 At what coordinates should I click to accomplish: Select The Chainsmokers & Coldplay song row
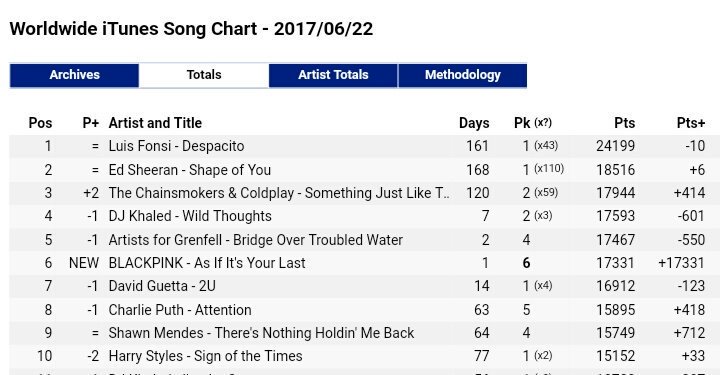pyautogui.click(x=365, y=193)
